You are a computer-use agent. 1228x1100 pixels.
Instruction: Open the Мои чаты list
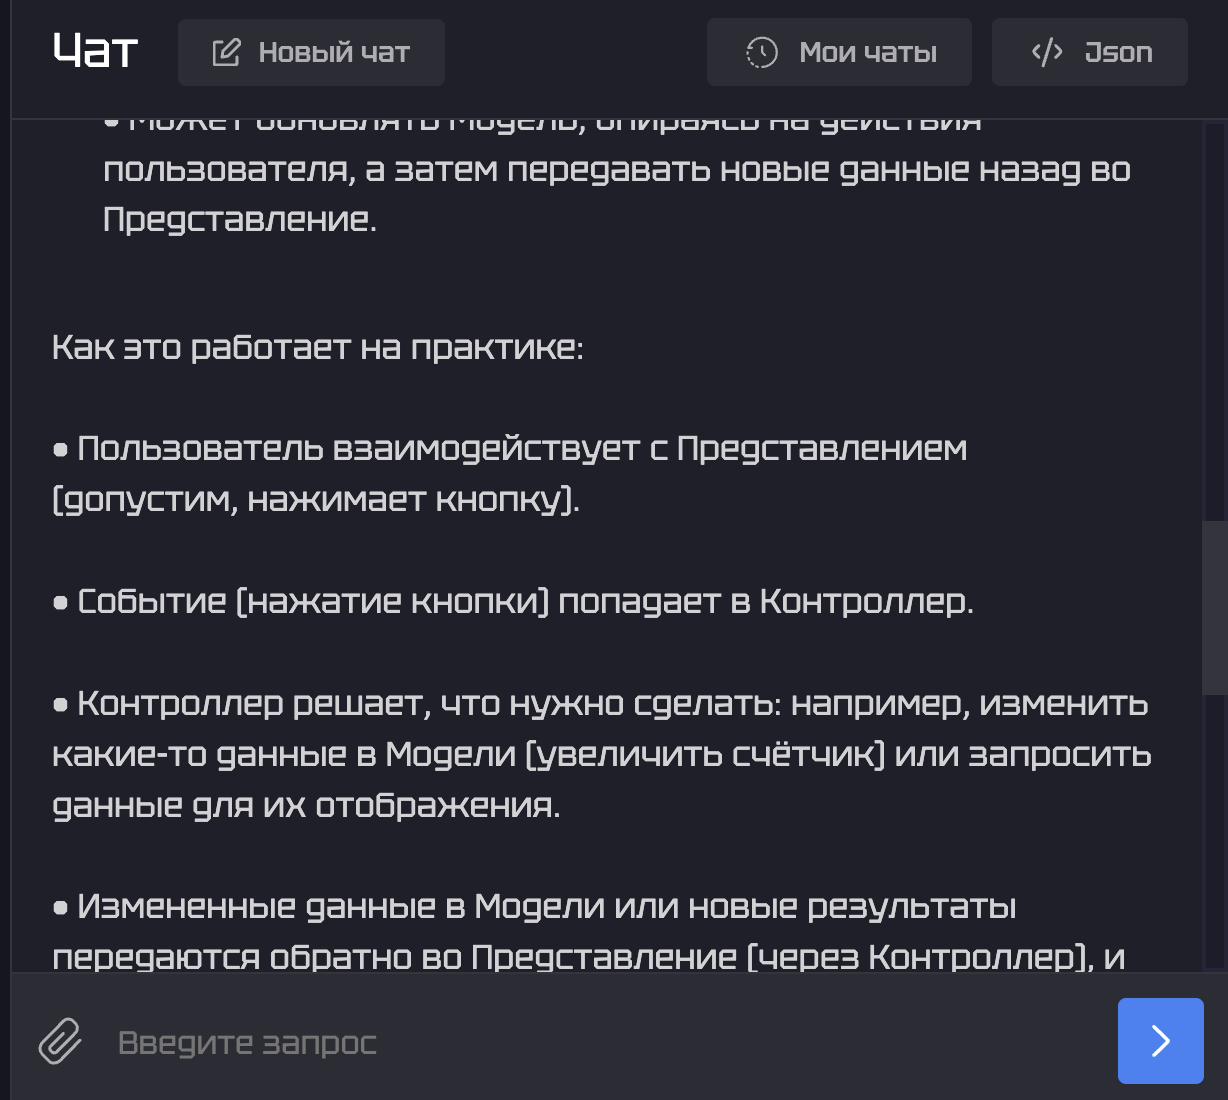point(867,52)
